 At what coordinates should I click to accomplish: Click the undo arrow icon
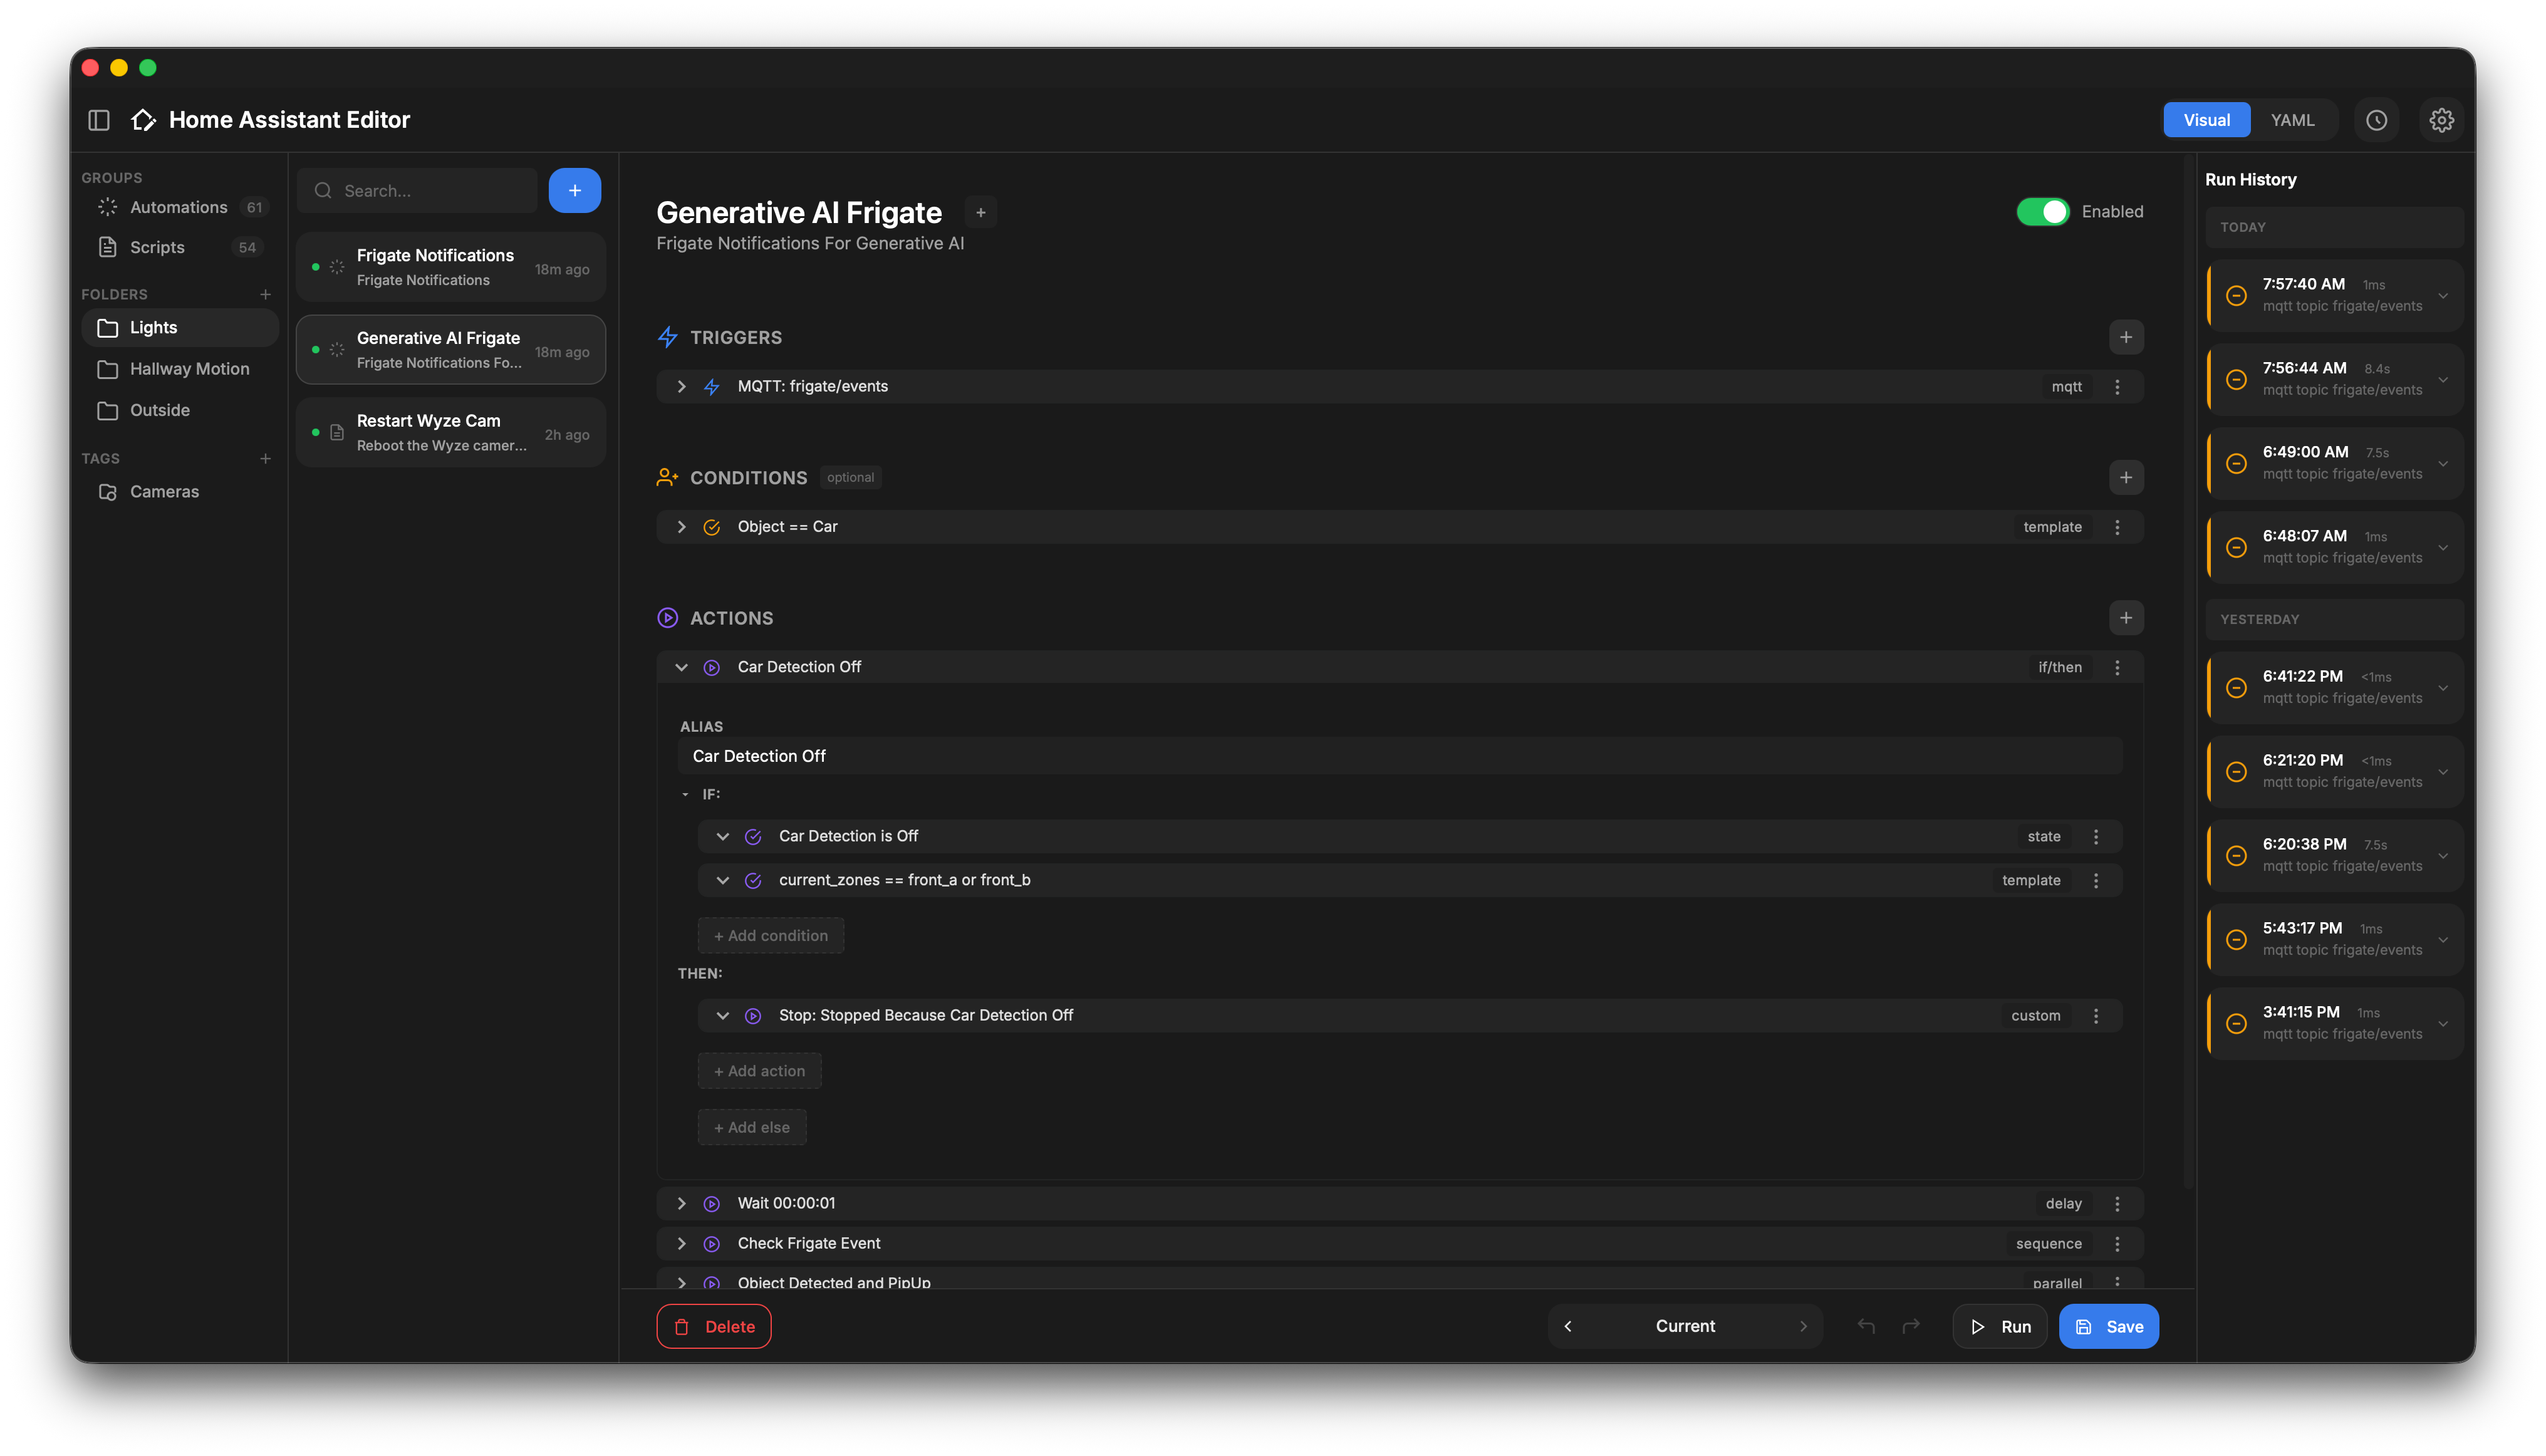pyautogui.click(x=1865, y=1326)
